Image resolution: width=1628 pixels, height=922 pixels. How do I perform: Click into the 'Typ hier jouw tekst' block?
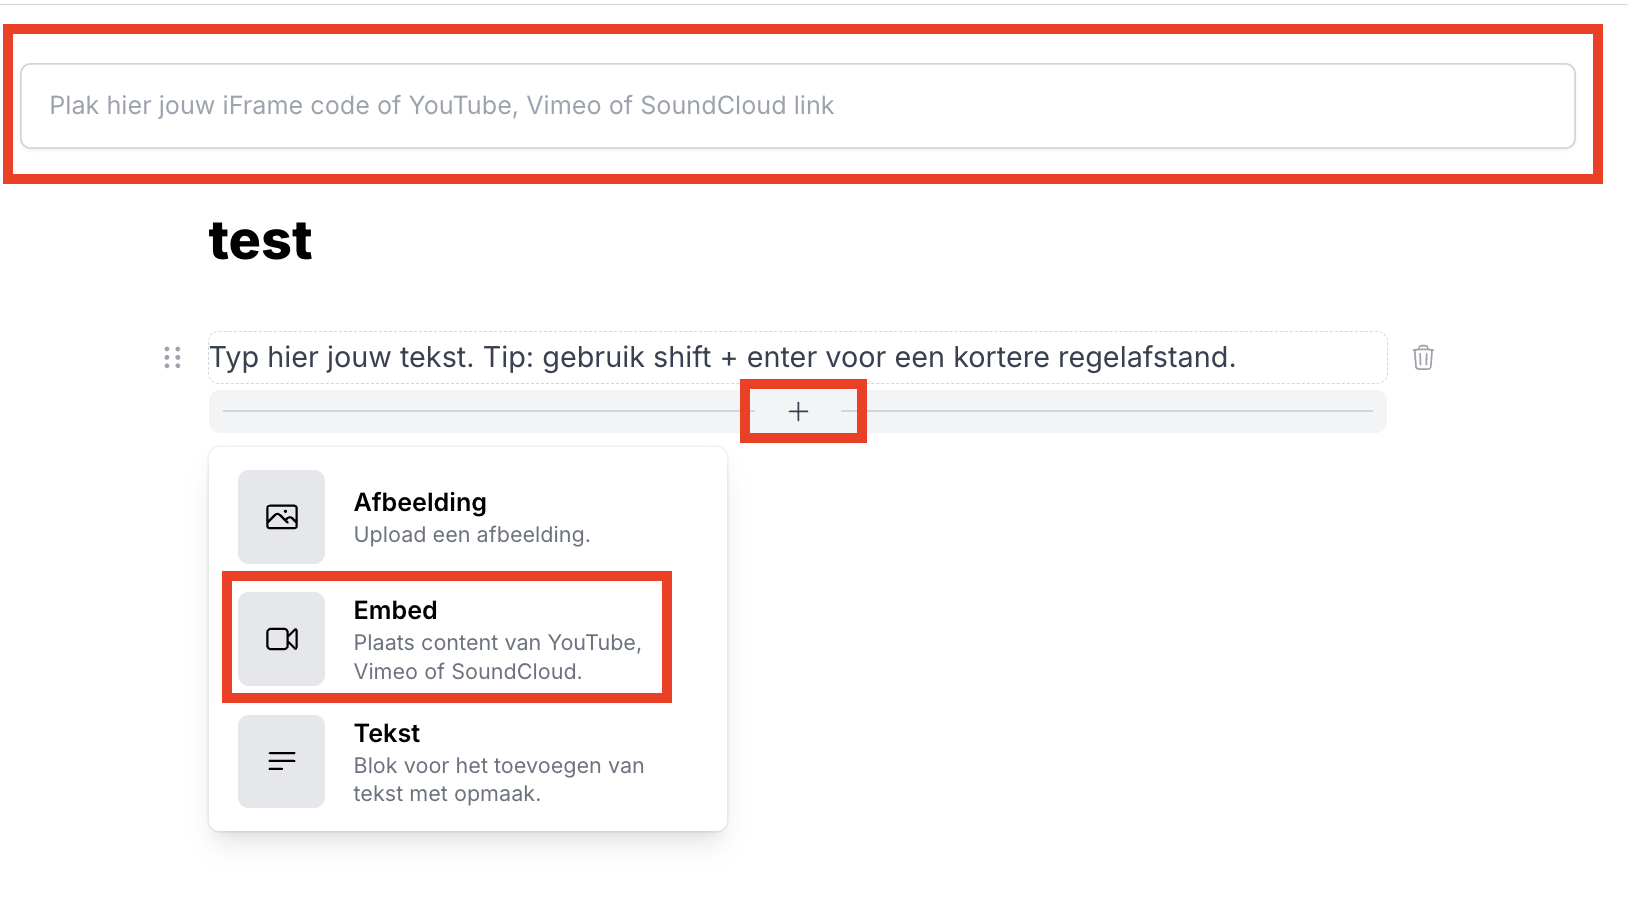click(722, 357)
